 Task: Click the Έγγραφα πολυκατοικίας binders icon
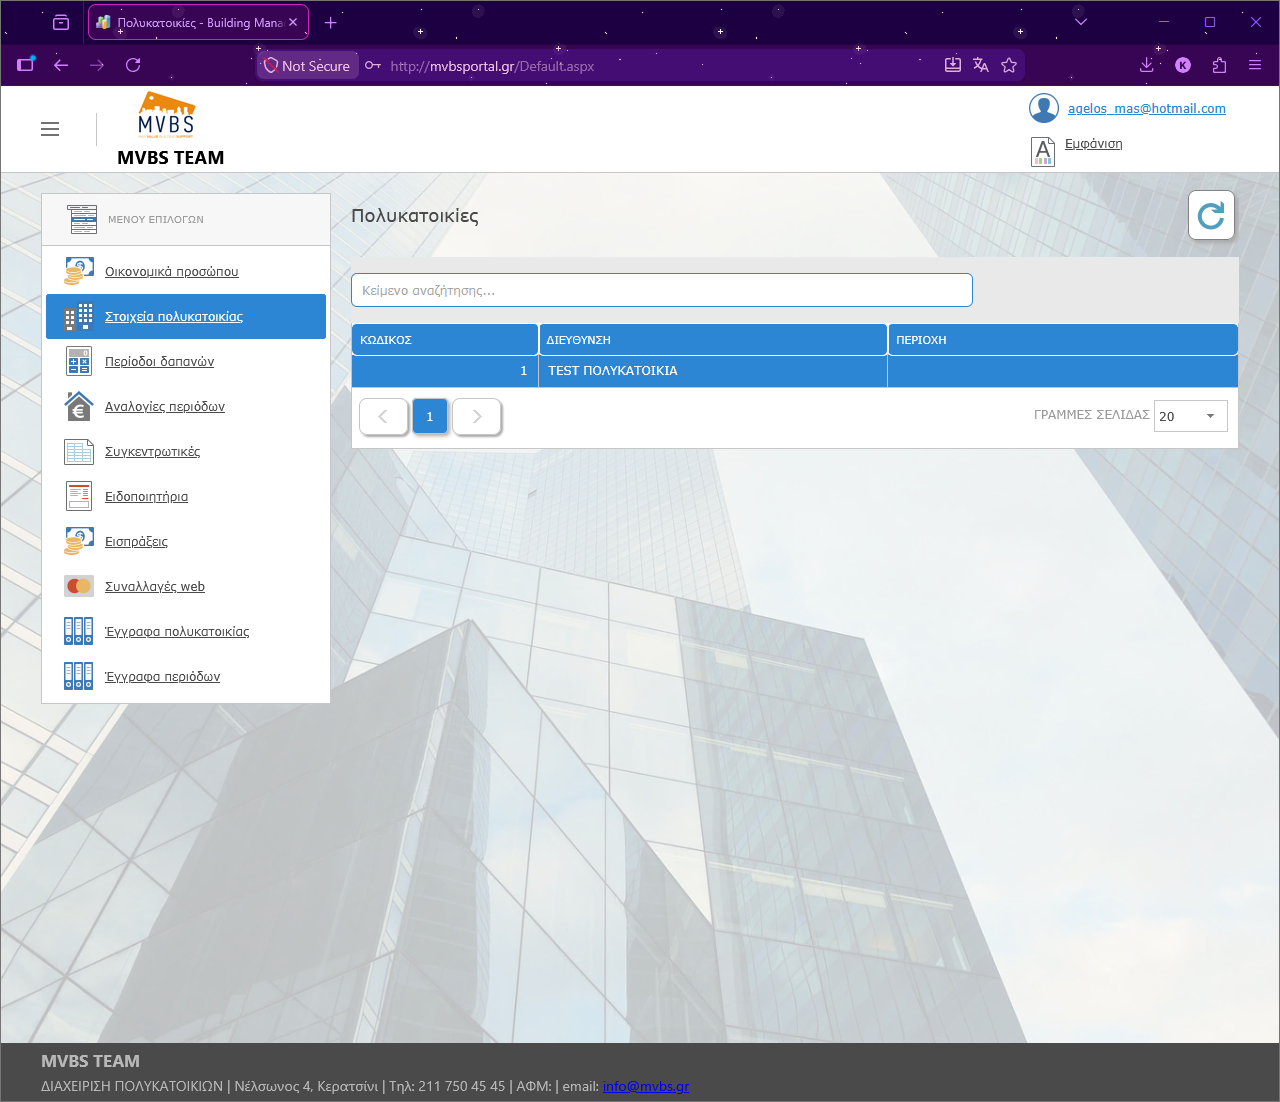click(x=79, y=631)
